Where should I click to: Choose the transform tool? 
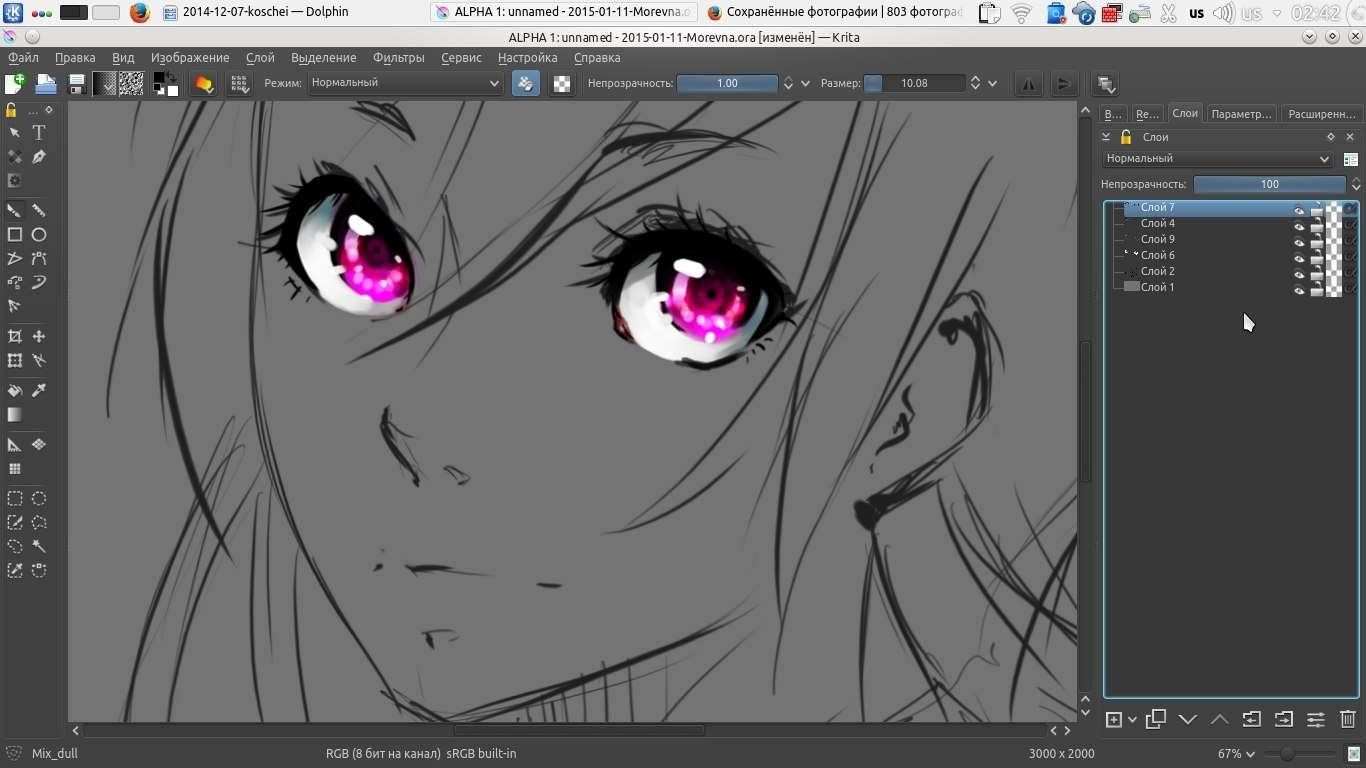click(x=14, y=361)
